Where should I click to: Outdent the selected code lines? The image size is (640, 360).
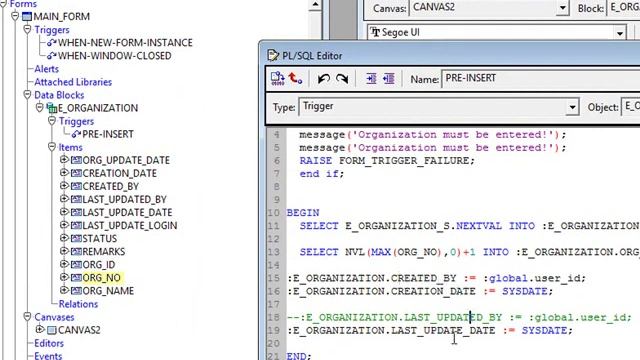coord(389,78)
